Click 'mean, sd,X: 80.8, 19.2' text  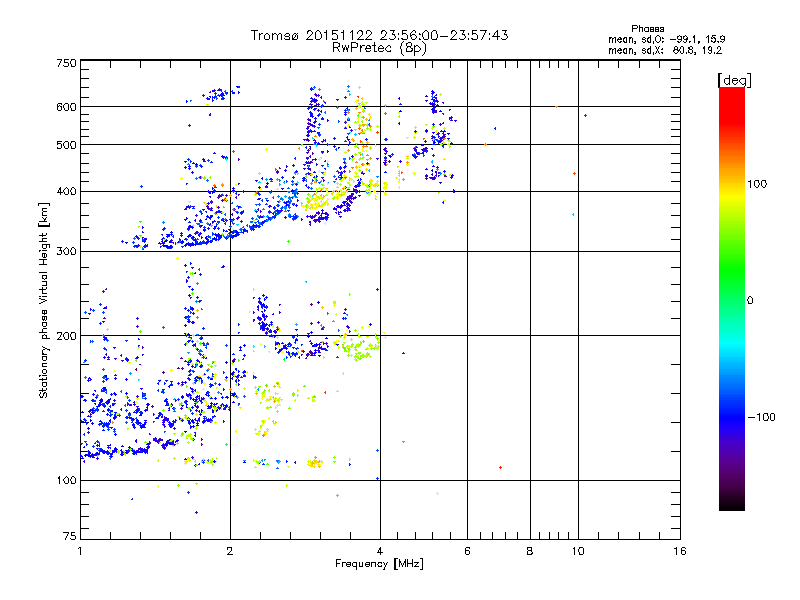coord(665,50)
